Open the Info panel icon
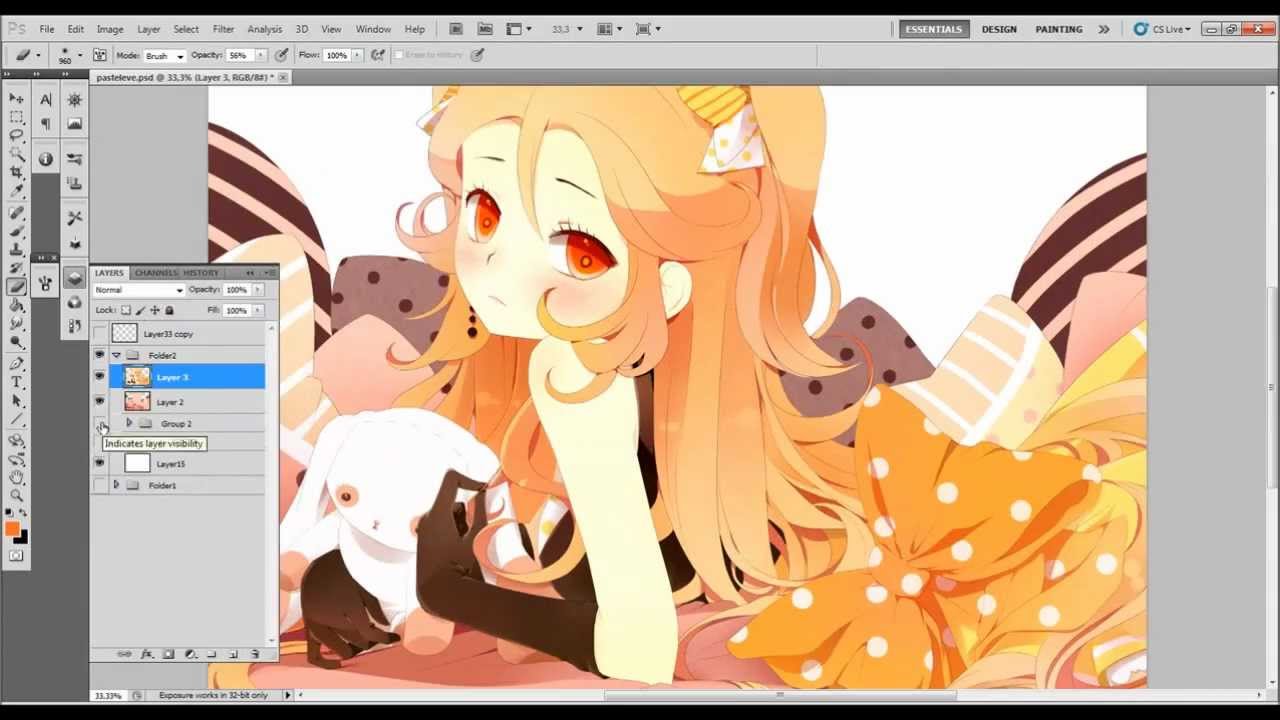The width and height of the screenshot is (1280, 720). pos(46,159)
